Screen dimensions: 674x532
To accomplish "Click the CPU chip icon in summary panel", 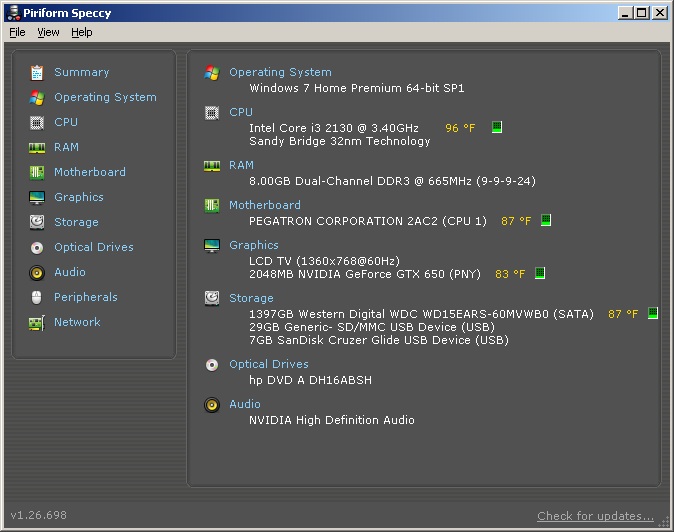I will [212, 113].
